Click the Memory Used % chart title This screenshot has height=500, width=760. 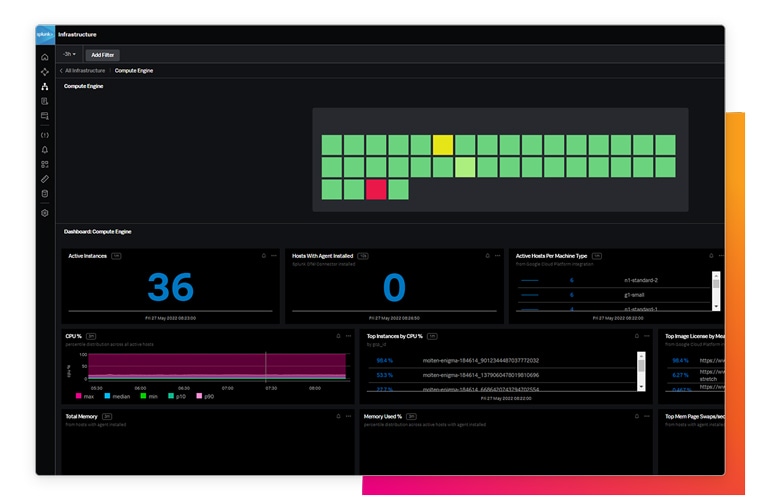click(382, 417)
